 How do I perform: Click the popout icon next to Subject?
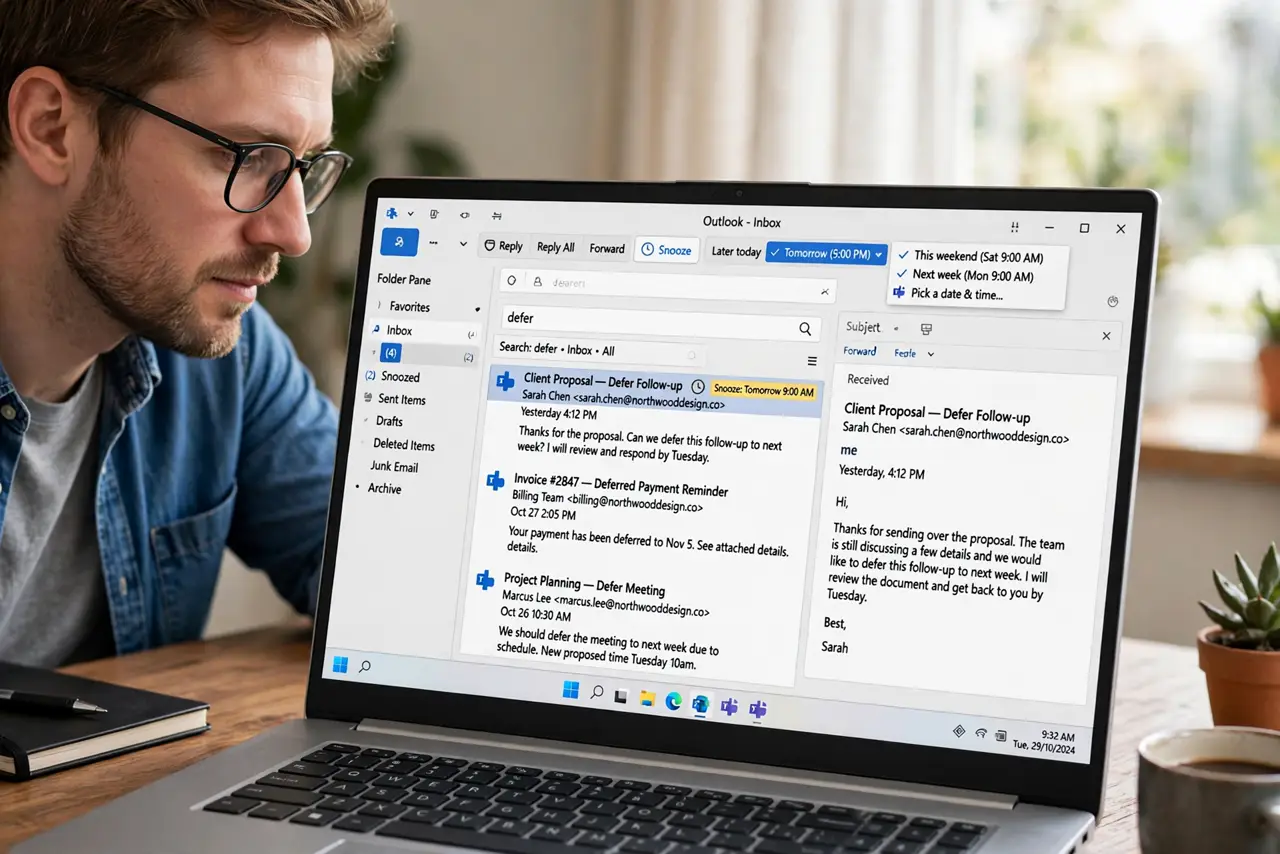pyautogui.click(x=926, y=328)
